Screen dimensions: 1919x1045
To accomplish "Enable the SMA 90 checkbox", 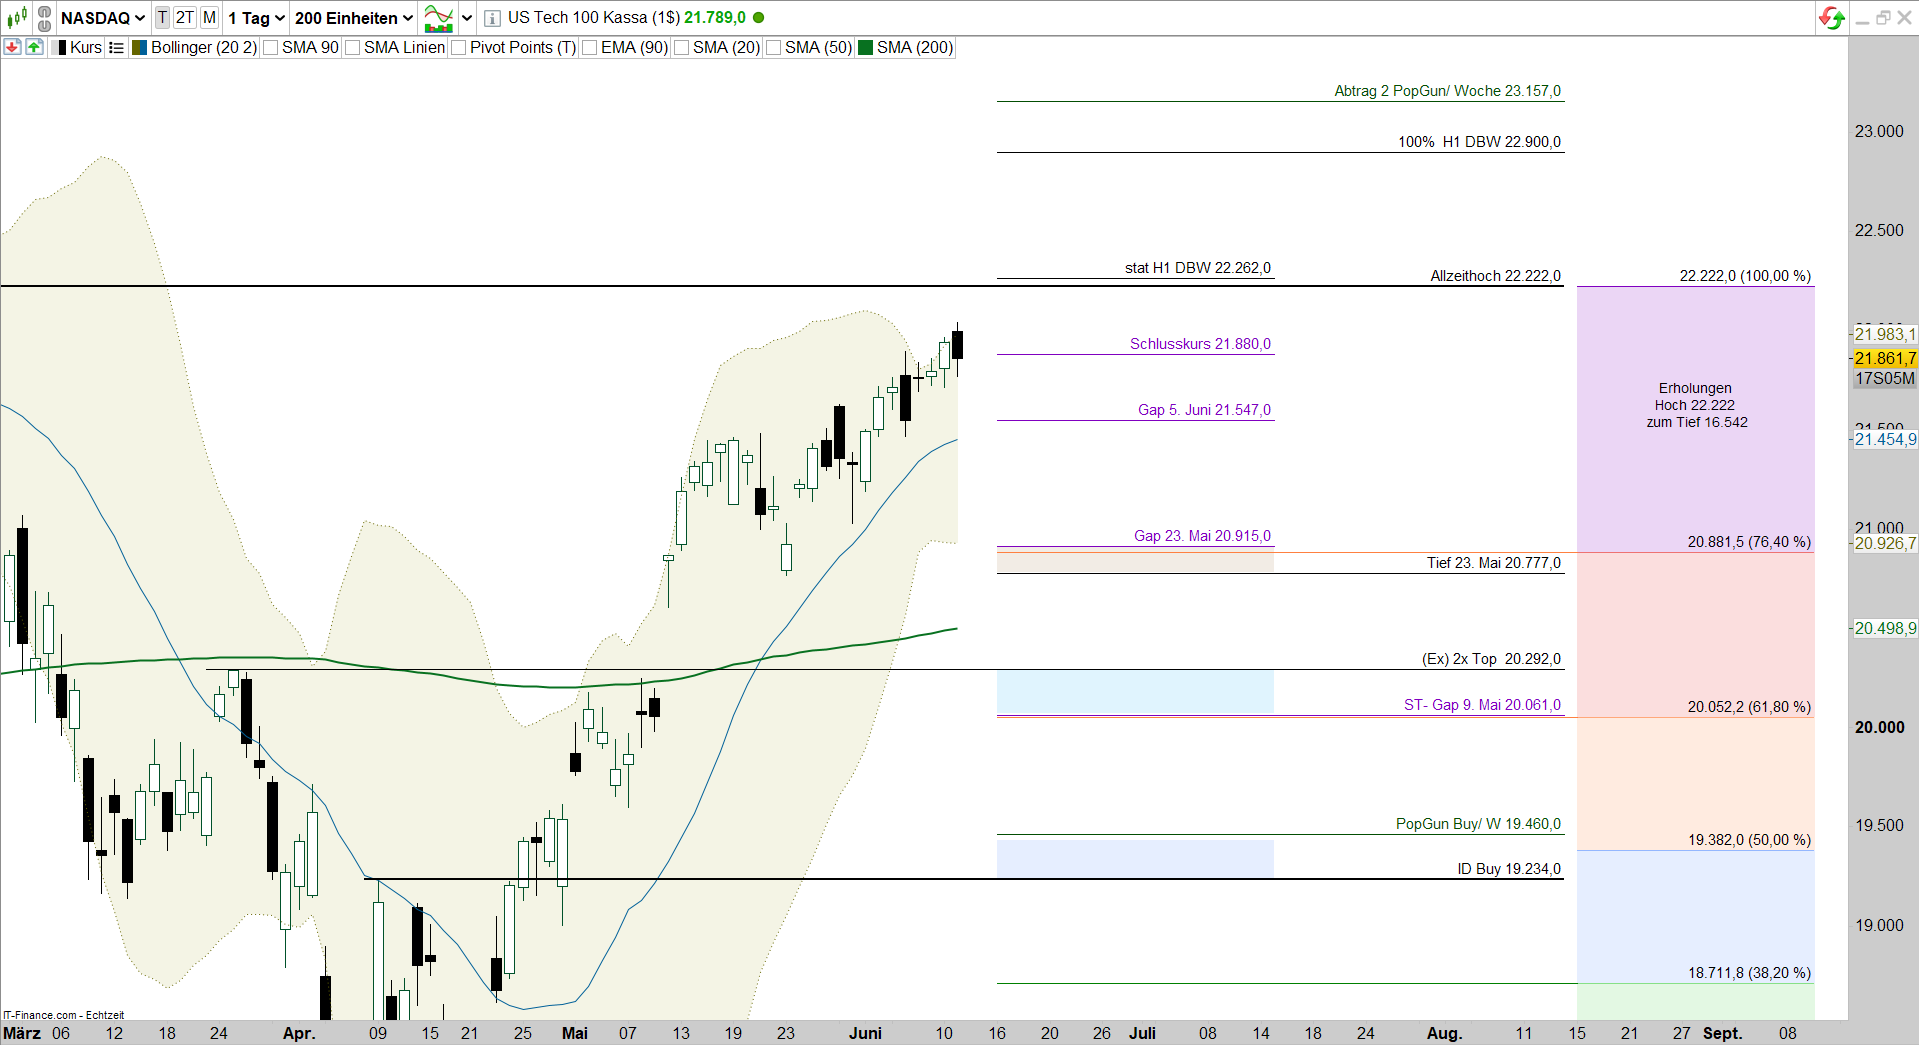I will 271,48.
